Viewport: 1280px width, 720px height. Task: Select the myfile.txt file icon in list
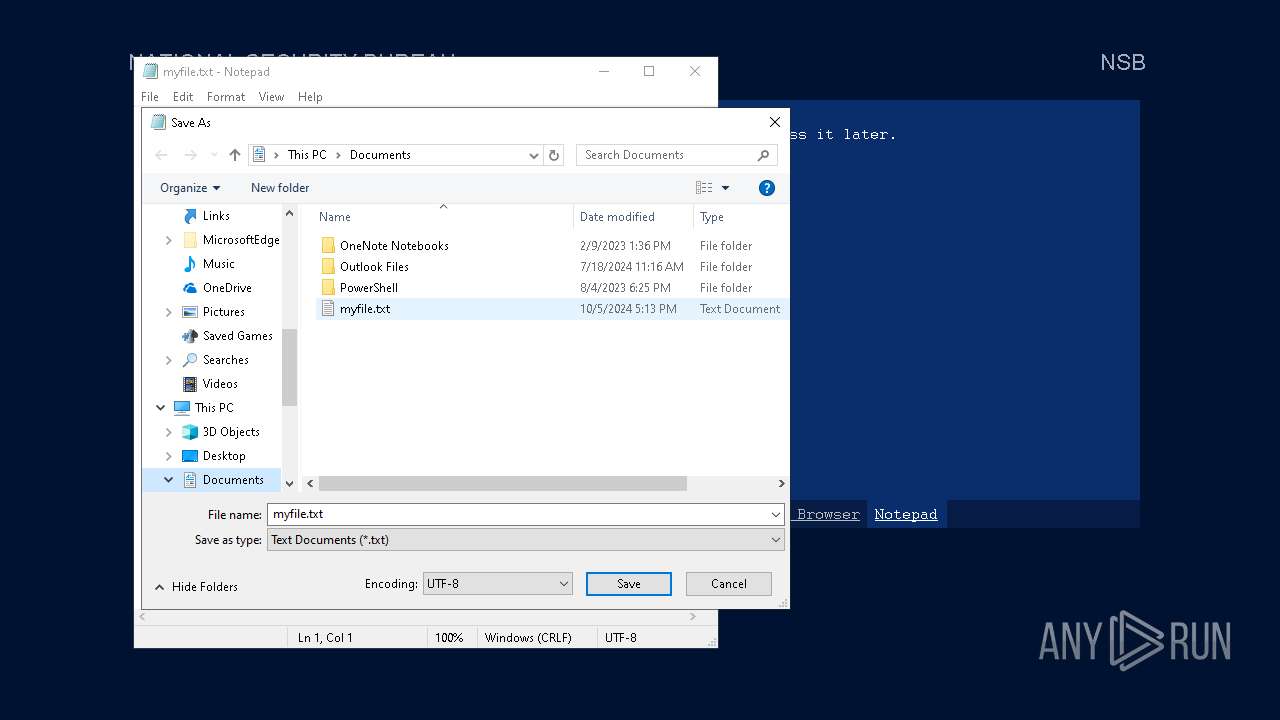327,309
